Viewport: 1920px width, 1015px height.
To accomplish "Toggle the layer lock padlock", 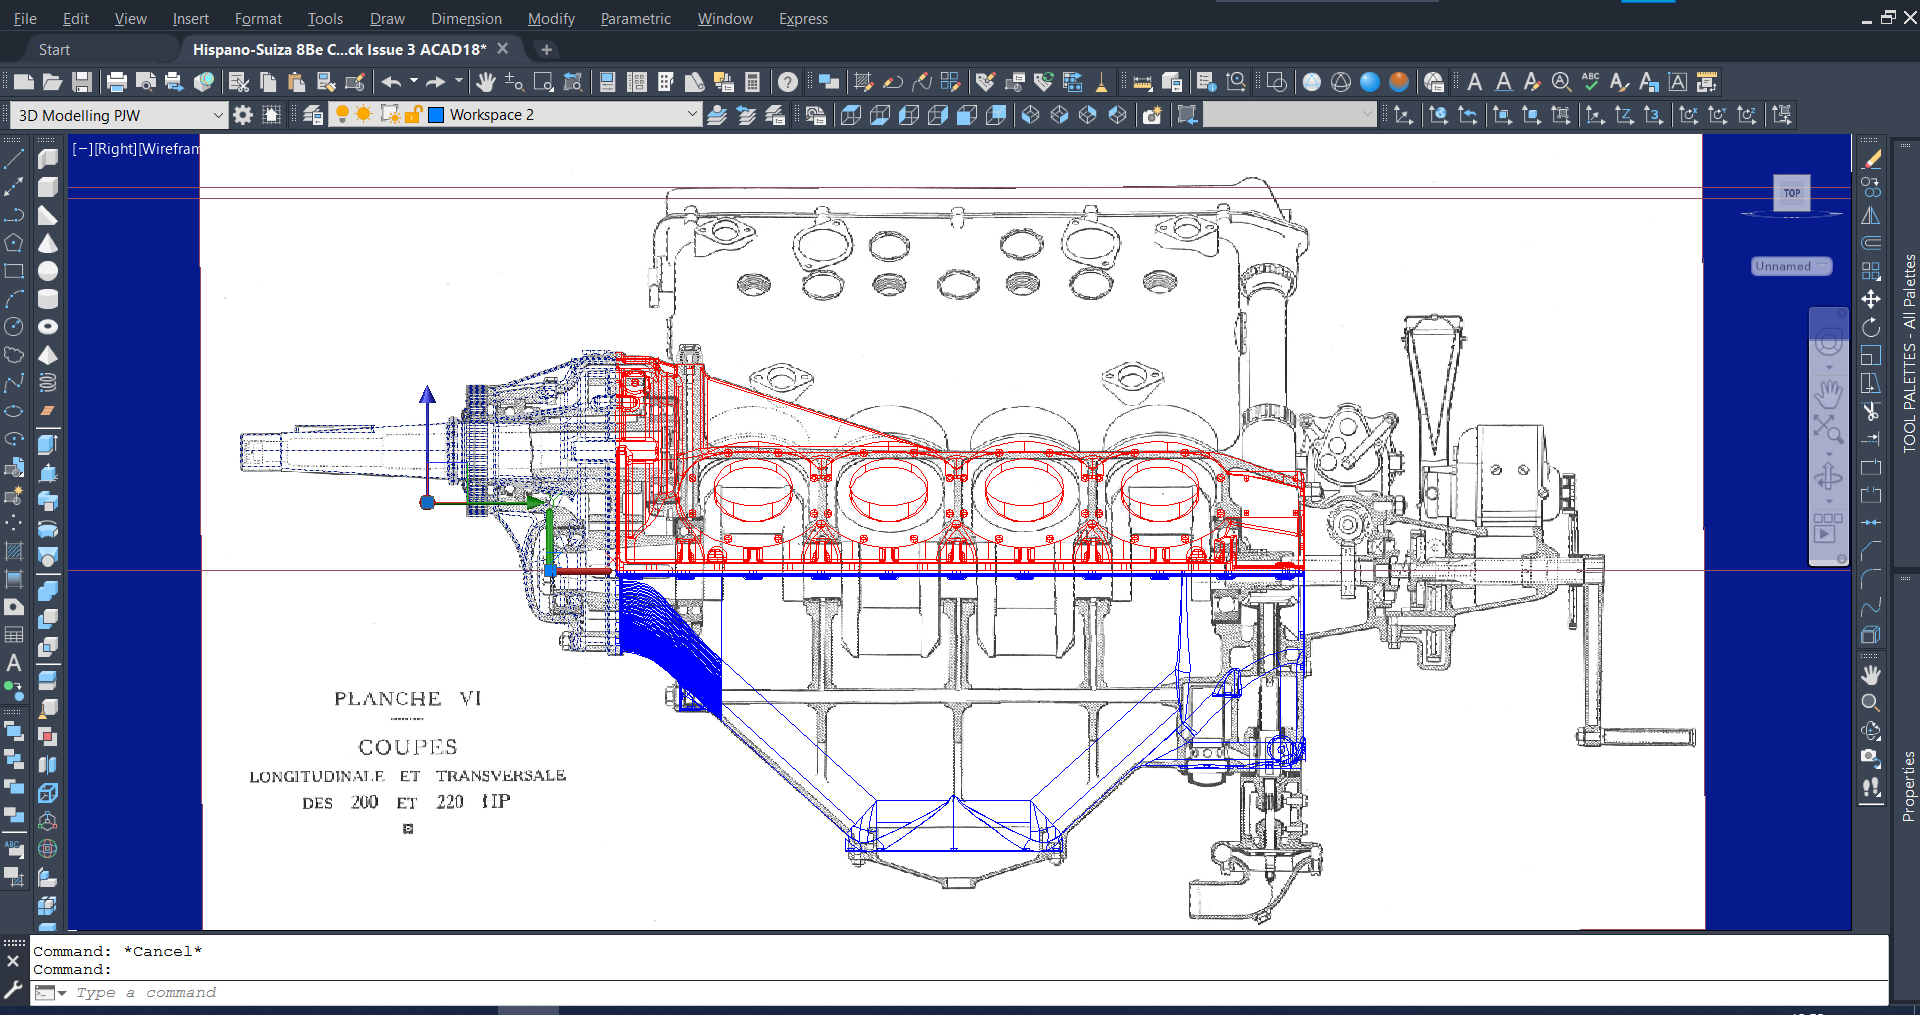I will (413, 115).
